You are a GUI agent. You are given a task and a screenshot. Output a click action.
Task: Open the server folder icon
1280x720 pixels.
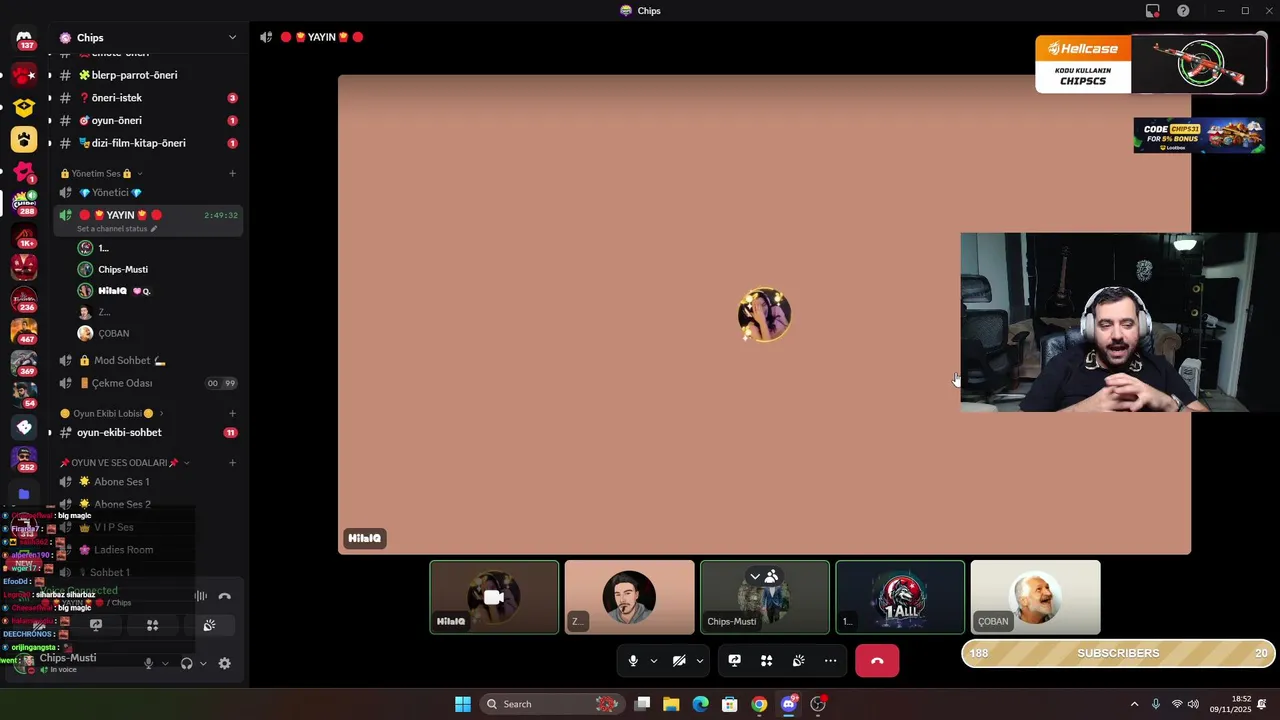tap(24, 493)
